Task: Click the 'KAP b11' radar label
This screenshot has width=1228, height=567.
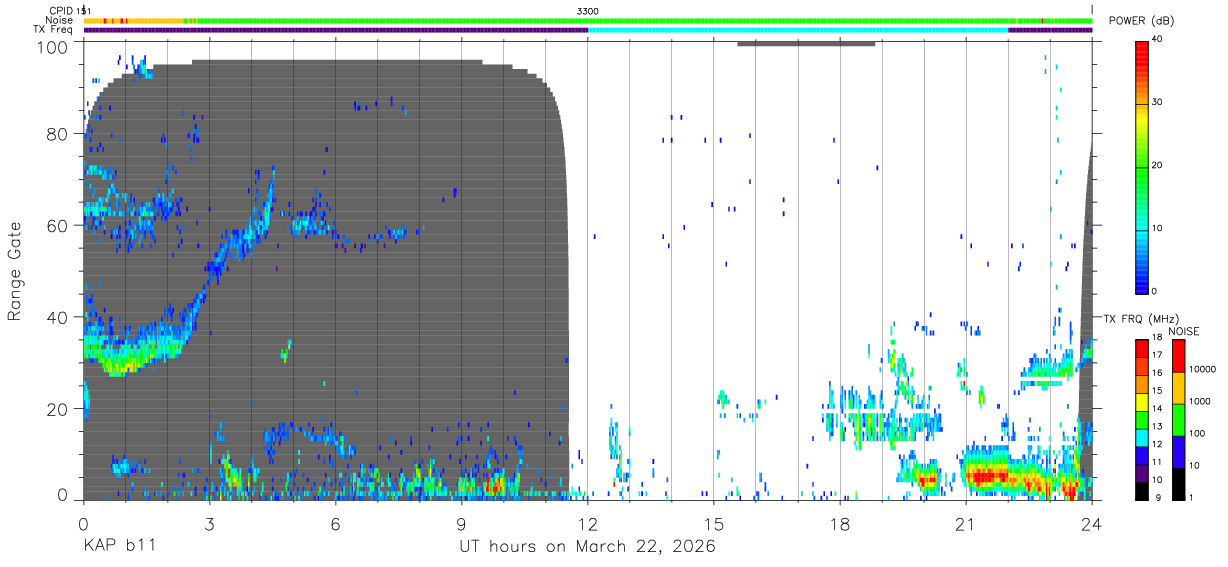Action: (118, 547)
